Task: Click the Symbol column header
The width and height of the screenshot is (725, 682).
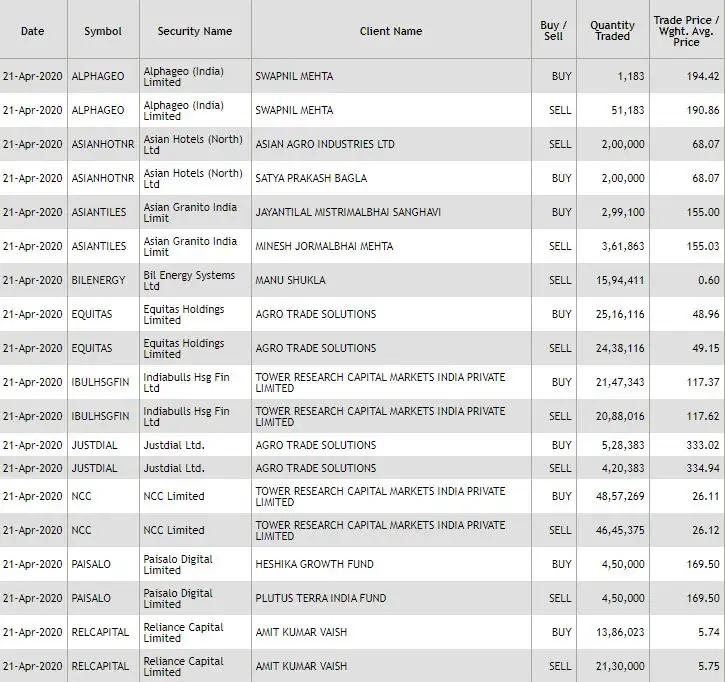Action: tap(103, 31)
